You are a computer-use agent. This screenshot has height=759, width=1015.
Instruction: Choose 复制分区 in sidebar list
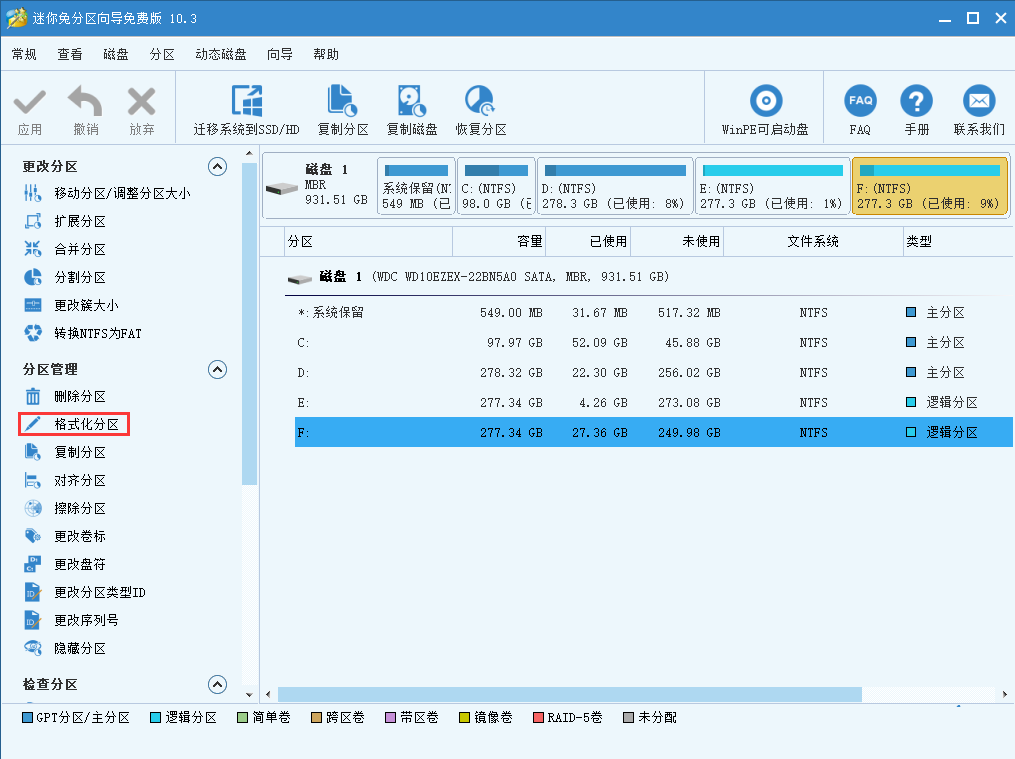point(65,452)
